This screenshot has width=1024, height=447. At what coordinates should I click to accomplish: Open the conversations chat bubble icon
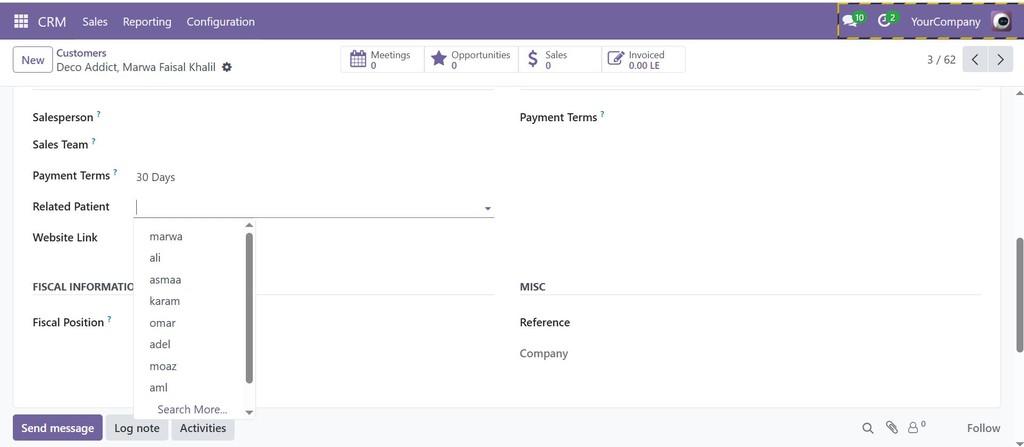coord(850,21)
